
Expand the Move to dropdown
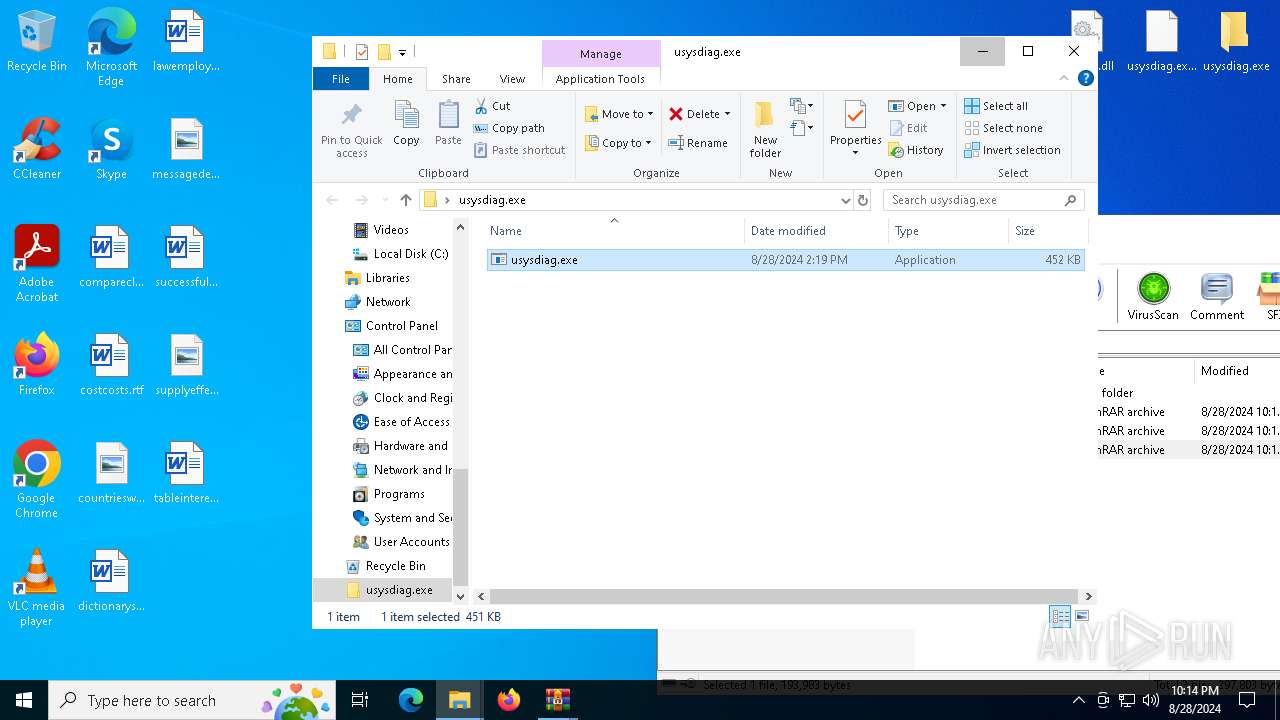(651, 114)
